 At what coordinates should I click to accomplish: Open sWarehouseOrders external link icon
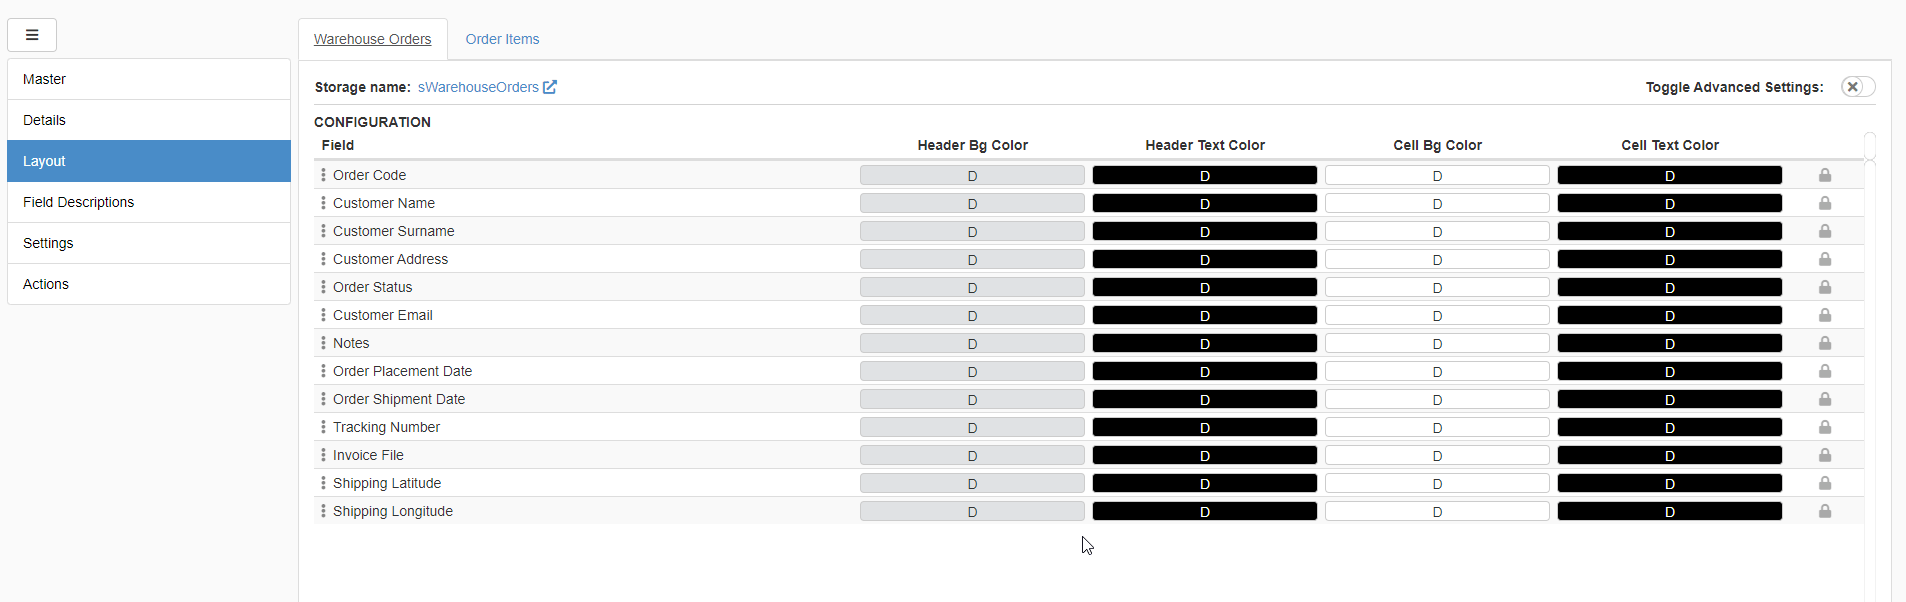550,87
